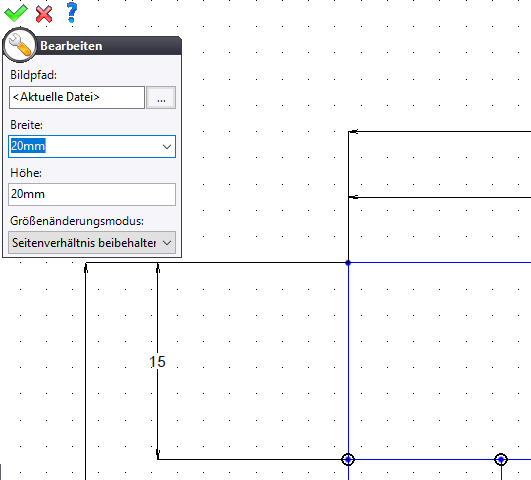Expand the Größenänderungsmodus dropdown

(x=92, y=243)
